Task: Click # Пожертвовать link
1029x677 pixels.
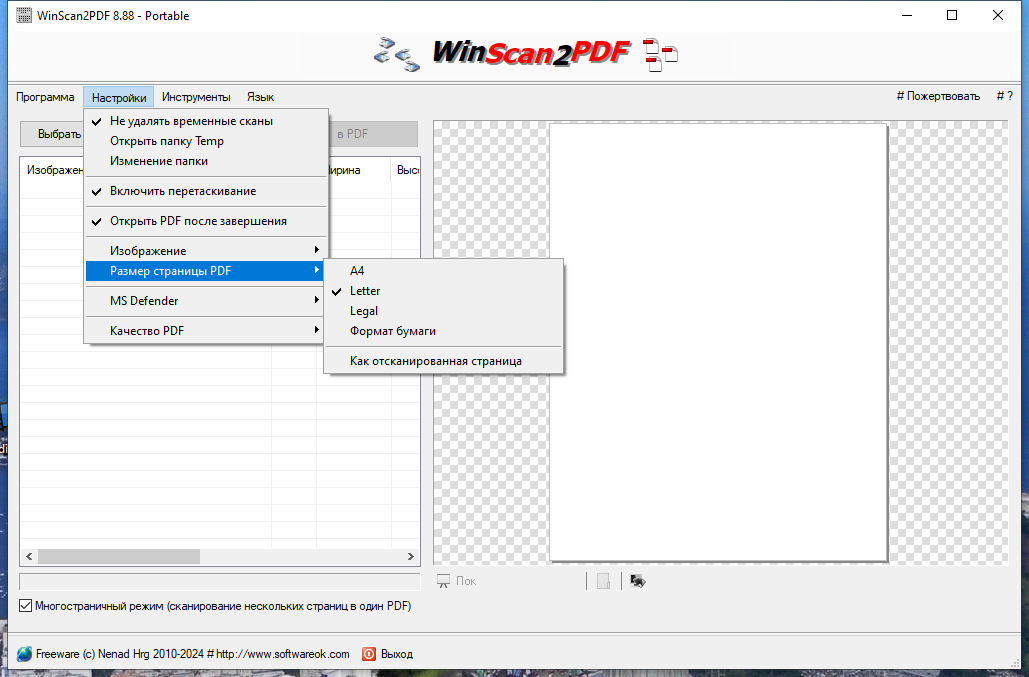Action: pos(938,96)
